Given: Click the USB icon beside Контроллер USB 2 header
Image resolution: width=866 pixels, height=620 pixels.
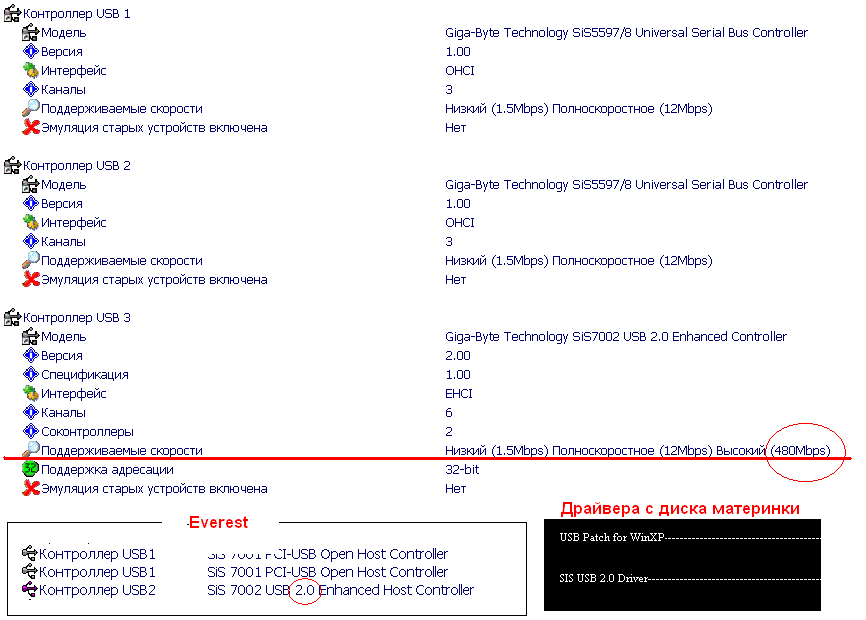Looking at the screenshot, I should point(13,166).
